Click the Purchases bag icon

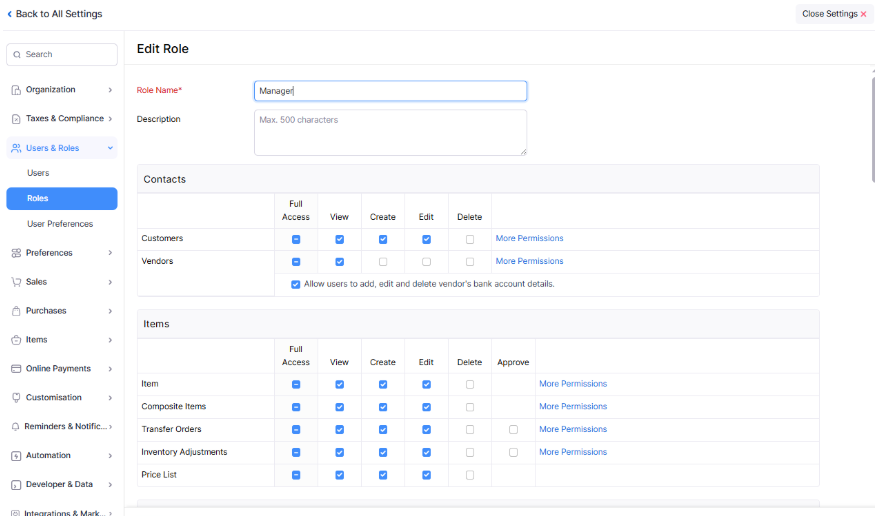16,311
